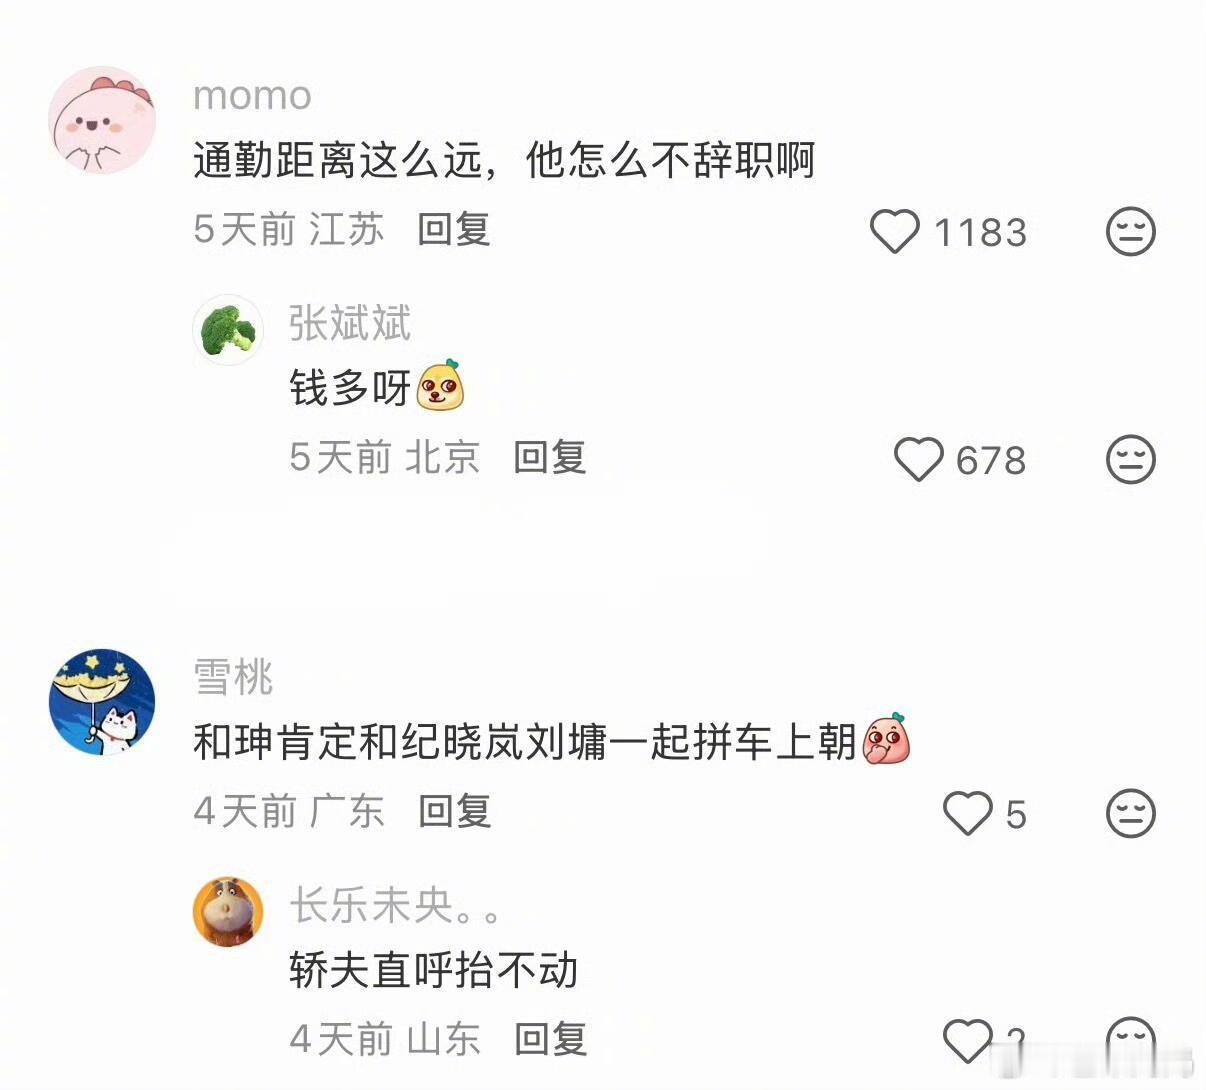Like 长乐未央's reply about 轿夫
Viewport: 1206px width, 1090px height.
(968, 1041)
